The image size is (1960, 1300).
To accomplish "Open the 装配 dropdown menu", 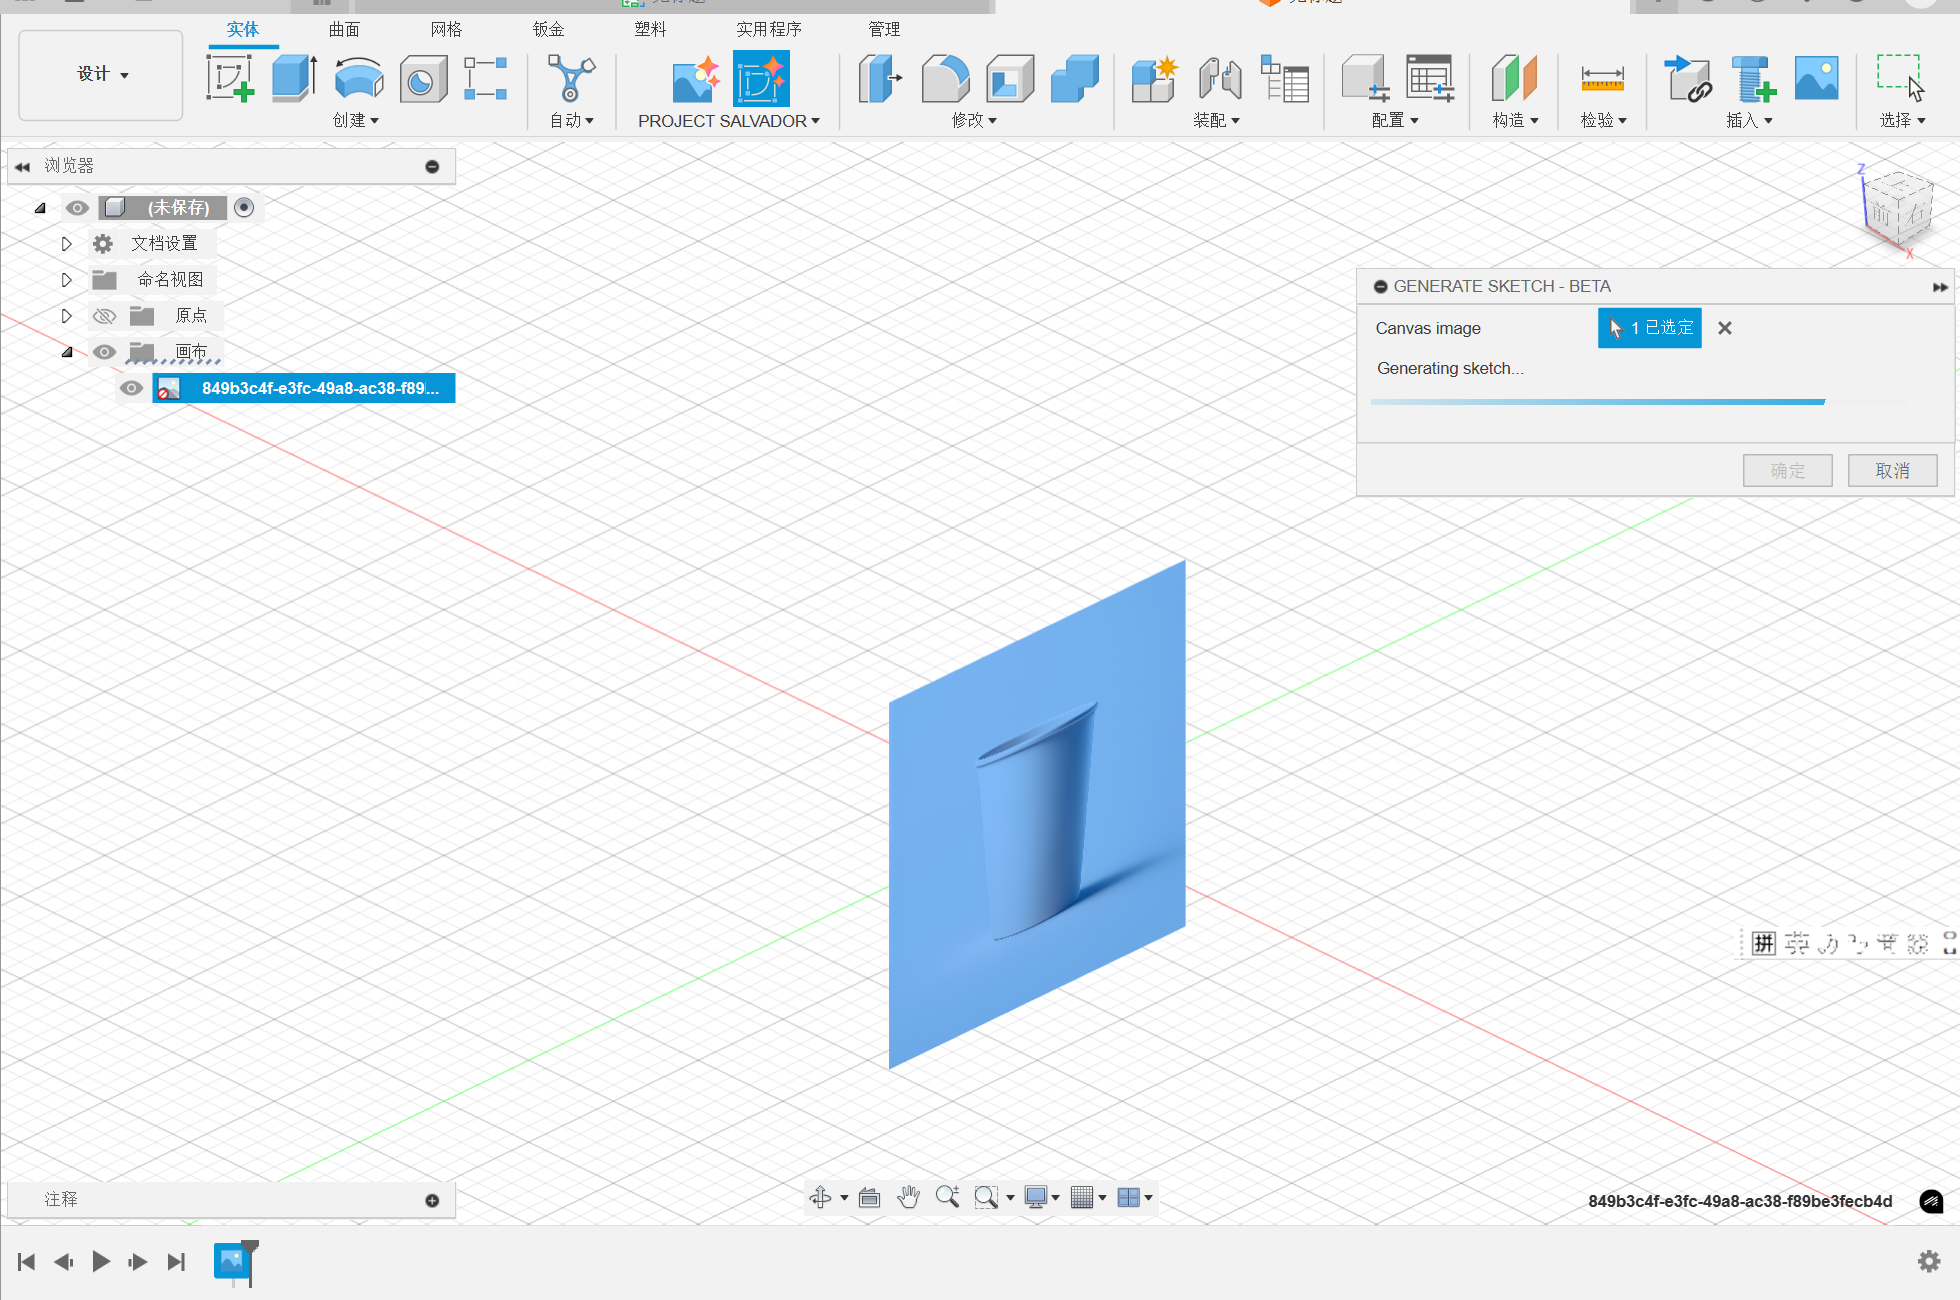I will click(x=1216, y=120).
